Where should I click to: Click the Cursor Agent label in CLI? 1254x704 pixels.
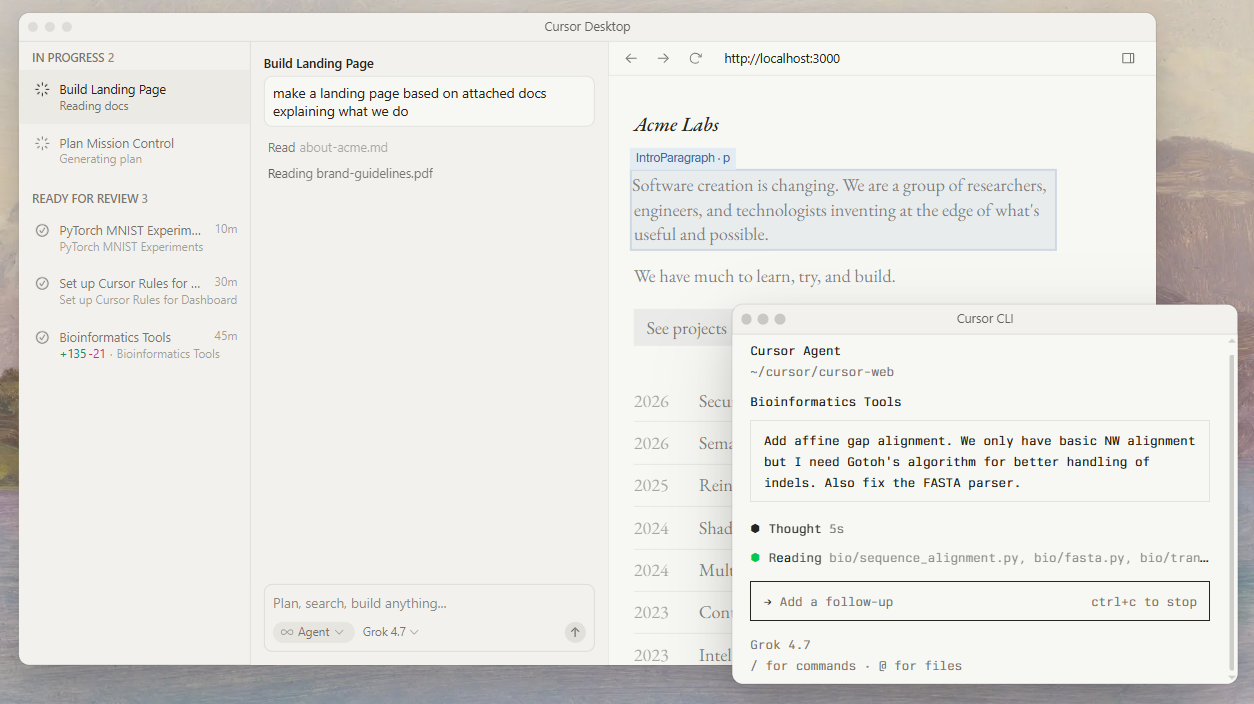795,351
